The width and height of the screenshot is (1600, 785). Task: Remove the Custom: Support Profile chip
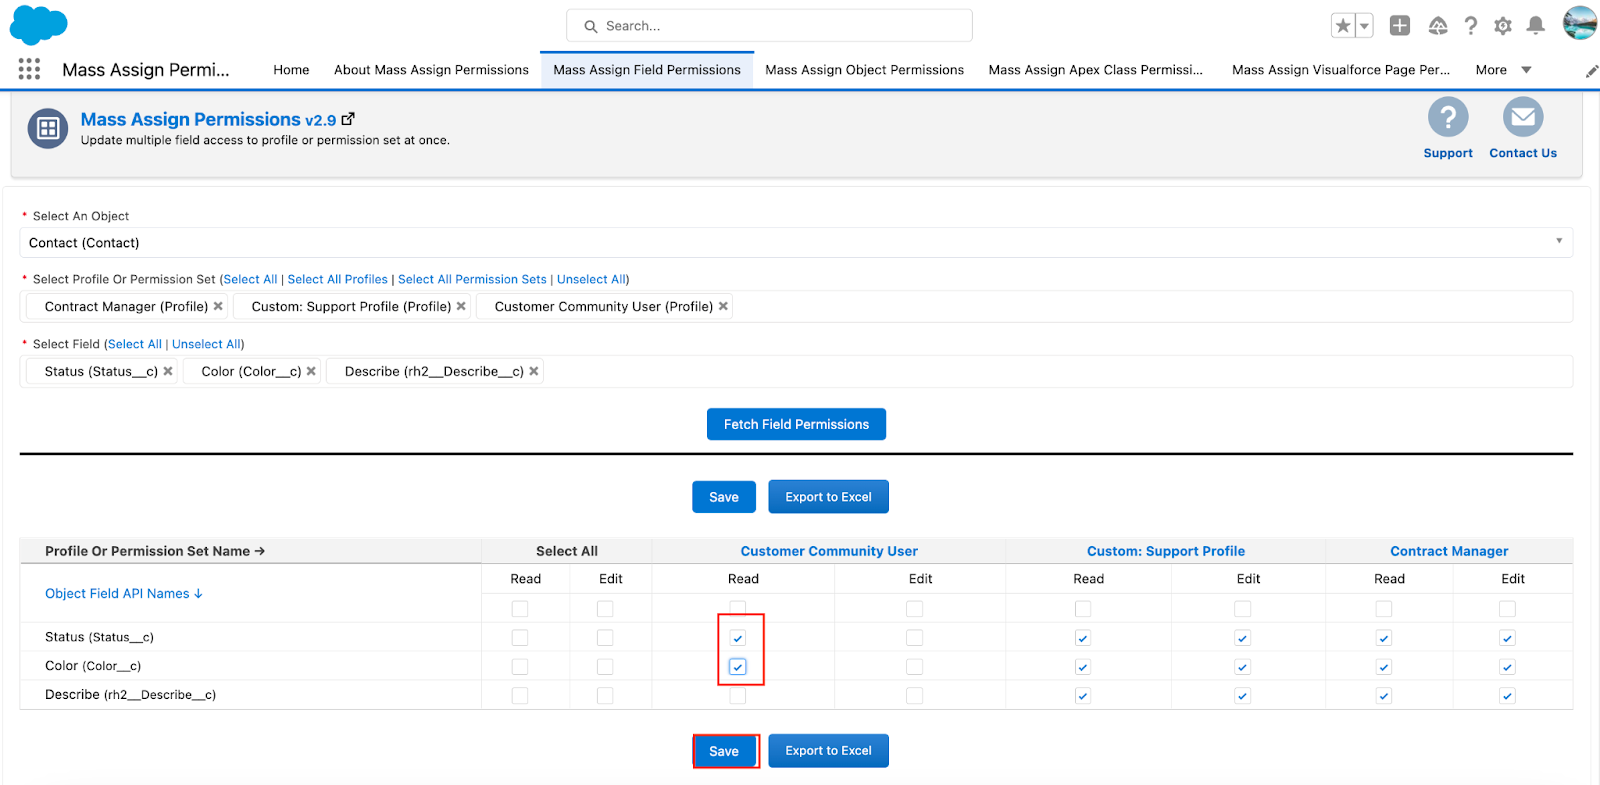(461, 306)
